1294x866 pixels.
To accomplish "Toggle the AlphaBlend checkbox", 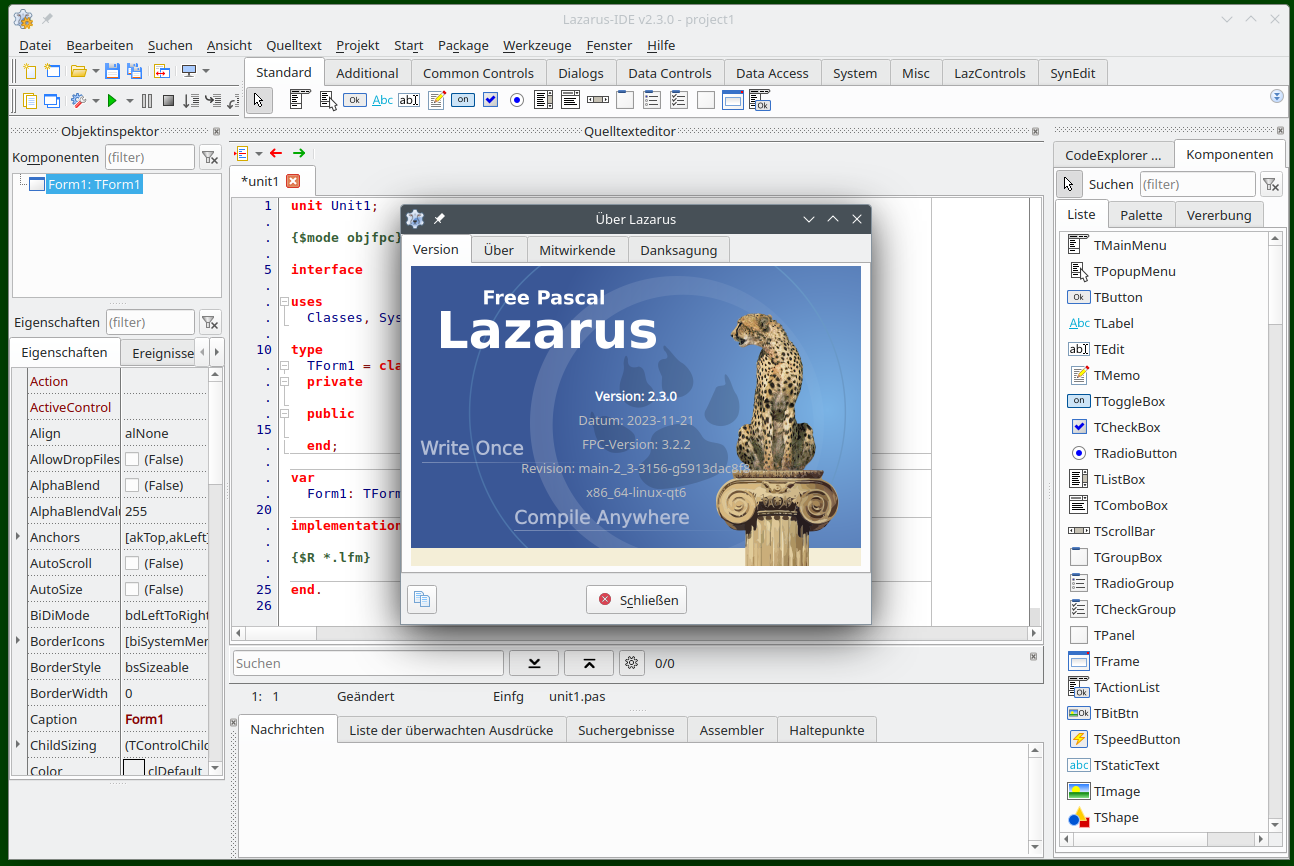I will coord(132,485).
